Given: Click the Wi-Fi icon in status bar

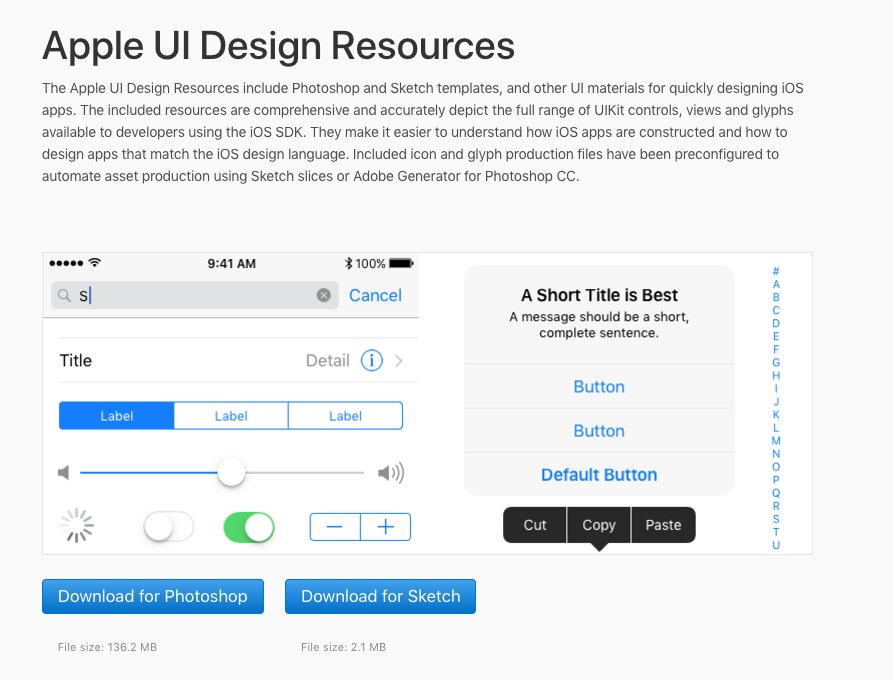Looking at the screenshot, I should tap(95, 263).
